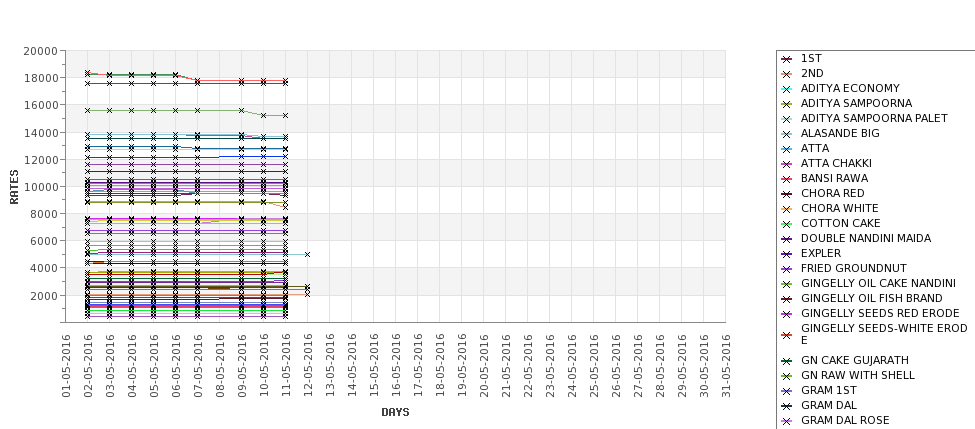
Task: Click the 1ST series marker icon
Action: 787,59
